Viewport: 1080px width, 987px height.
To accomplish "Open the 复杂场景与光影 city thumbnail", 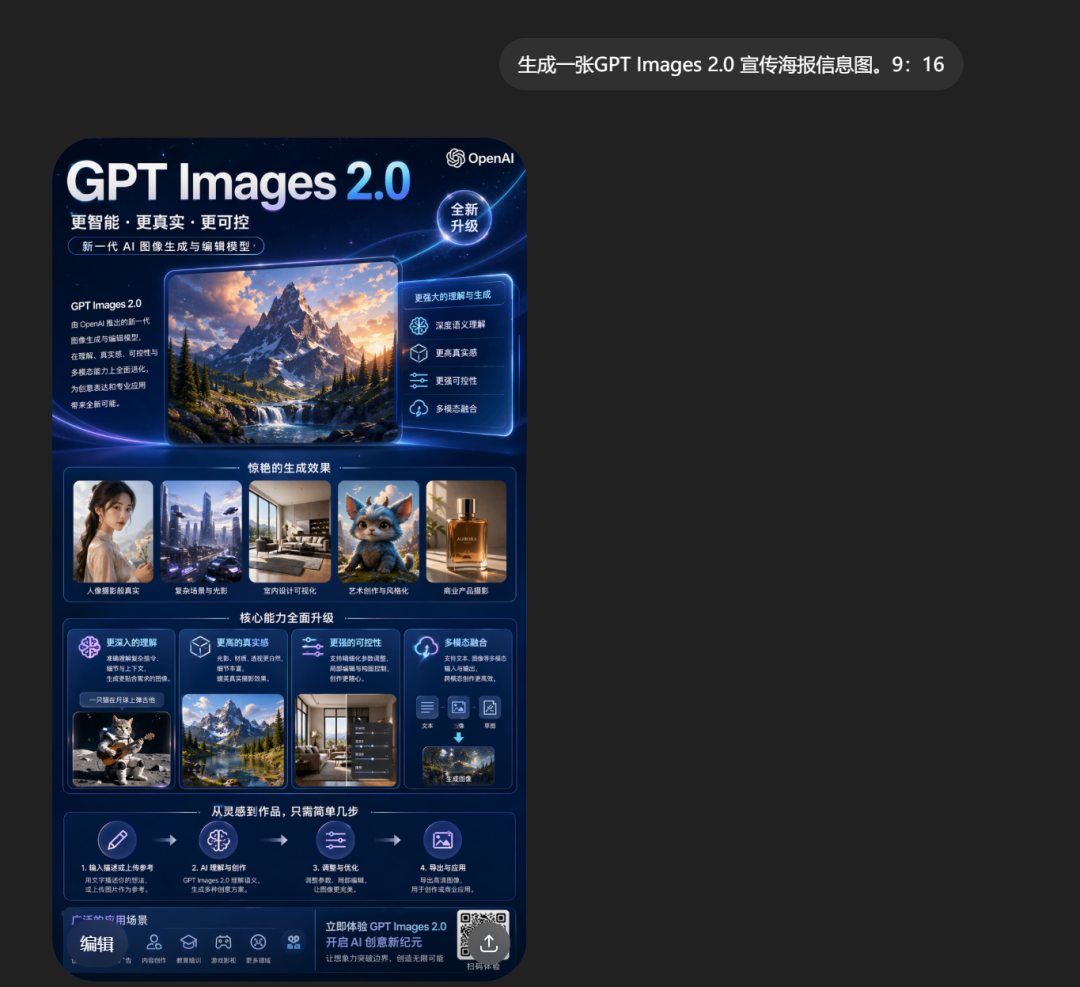I will (x=201, y=531).
